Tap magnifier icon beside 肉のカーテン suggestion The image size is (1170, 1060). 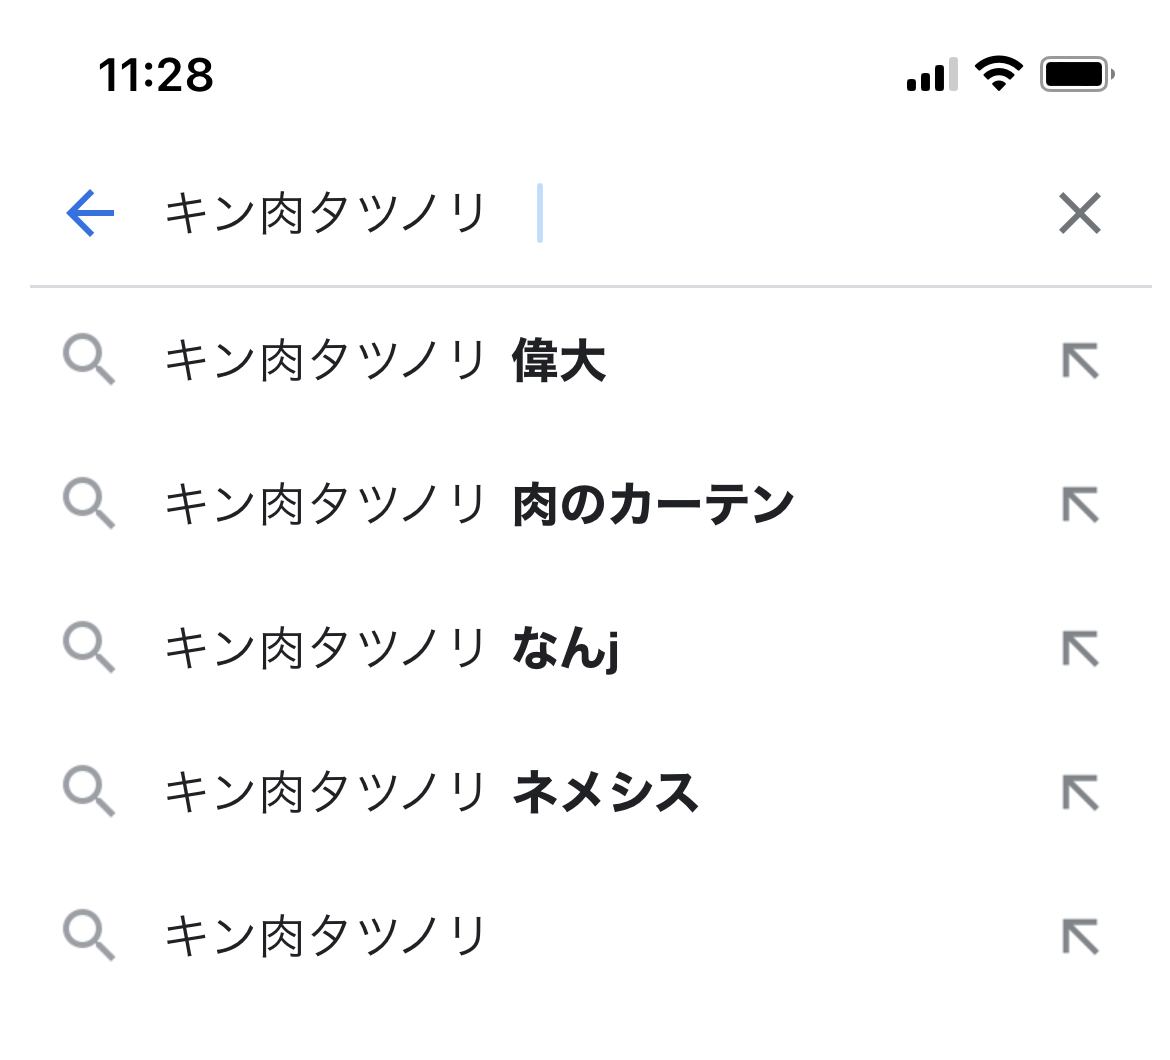(89, 505)
